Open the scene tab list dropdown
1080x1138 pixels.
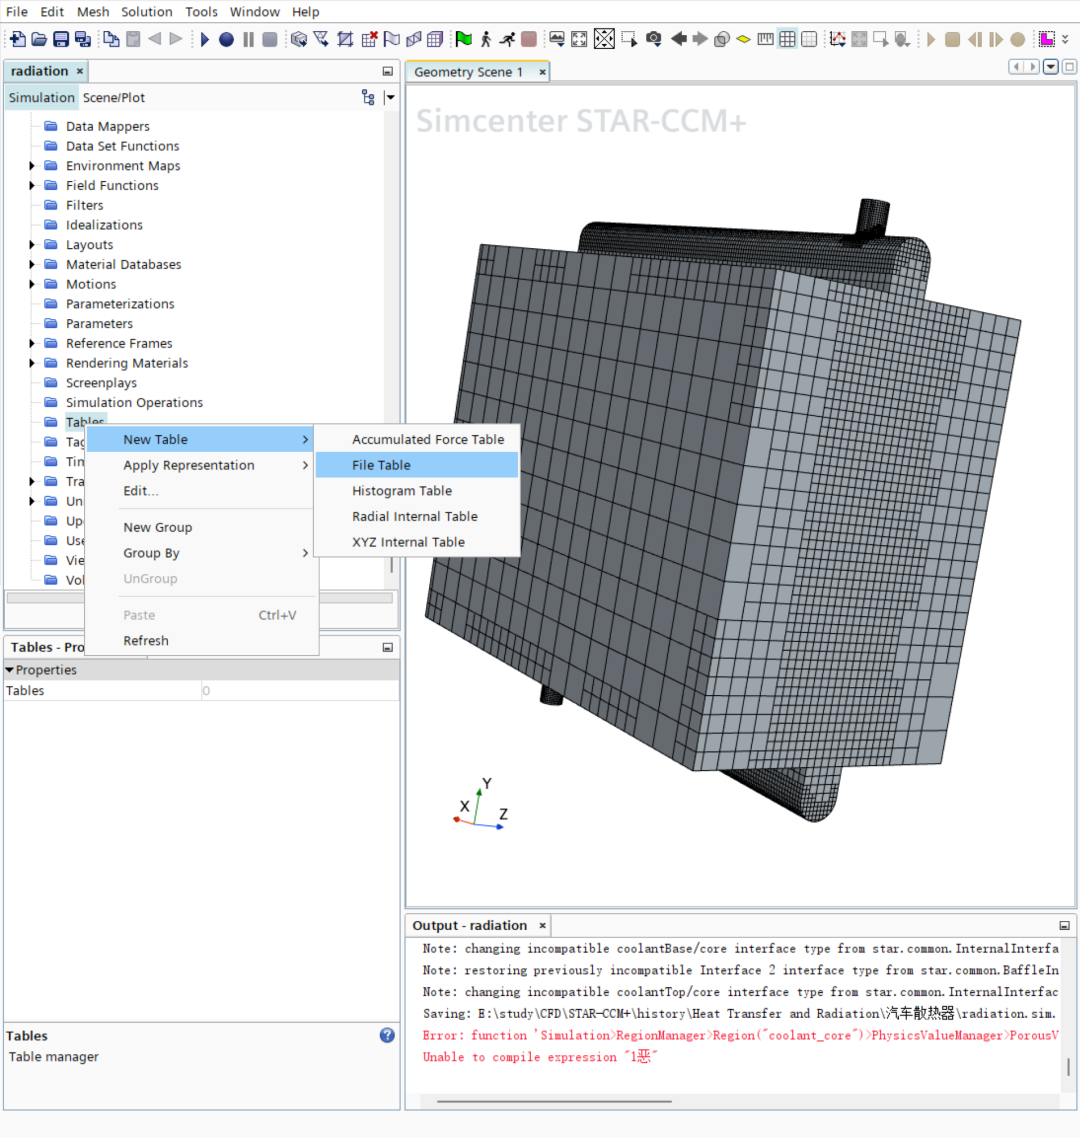click(1050, 67)
